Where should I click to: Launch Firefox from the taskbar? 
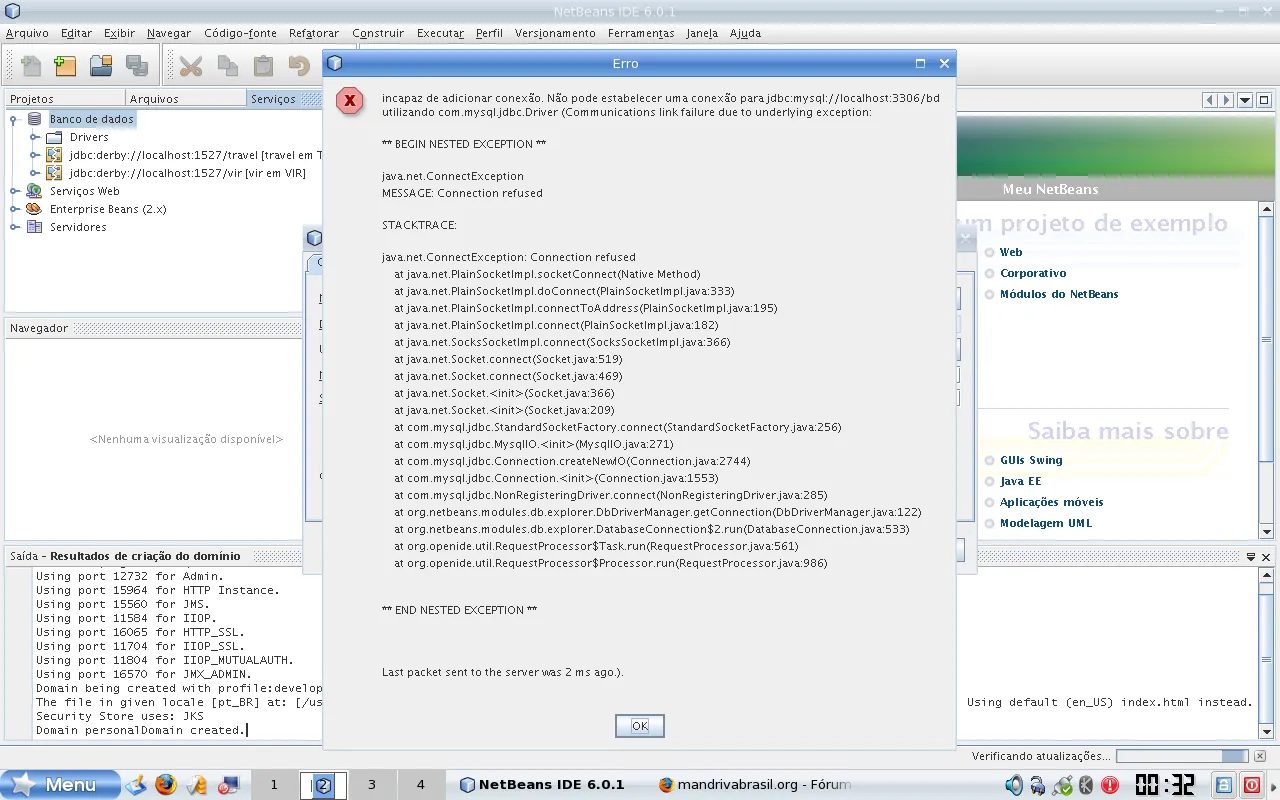coord(165,785)
